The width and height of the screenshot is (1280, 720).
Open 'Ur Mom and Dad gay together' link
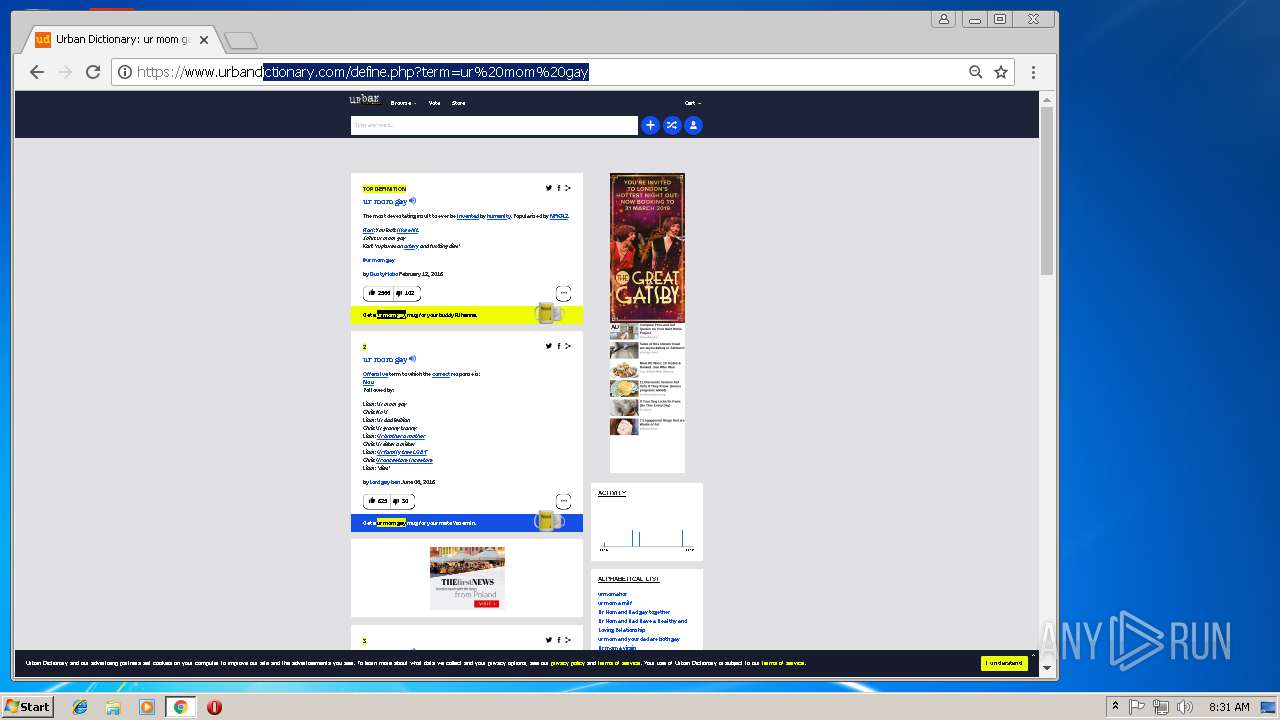[x=634, y=612]
